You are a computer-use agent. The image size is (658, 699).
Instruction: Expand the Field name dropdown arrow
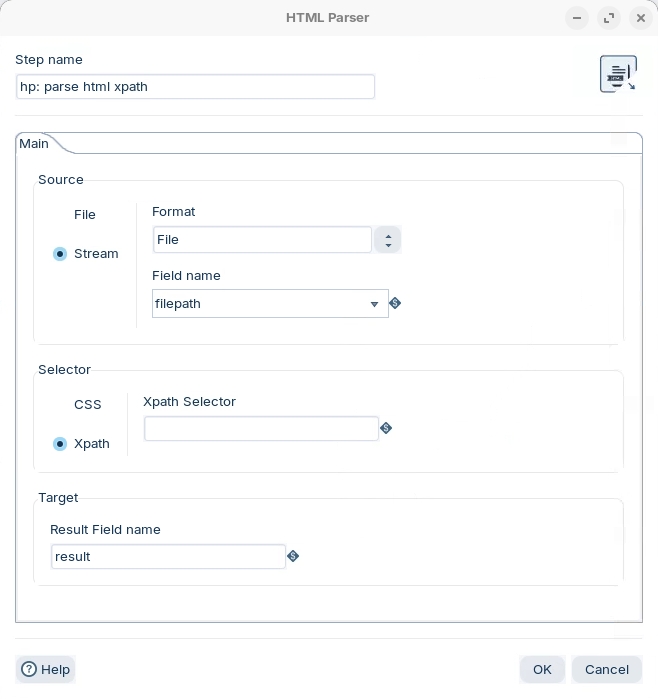click(375, 304)
